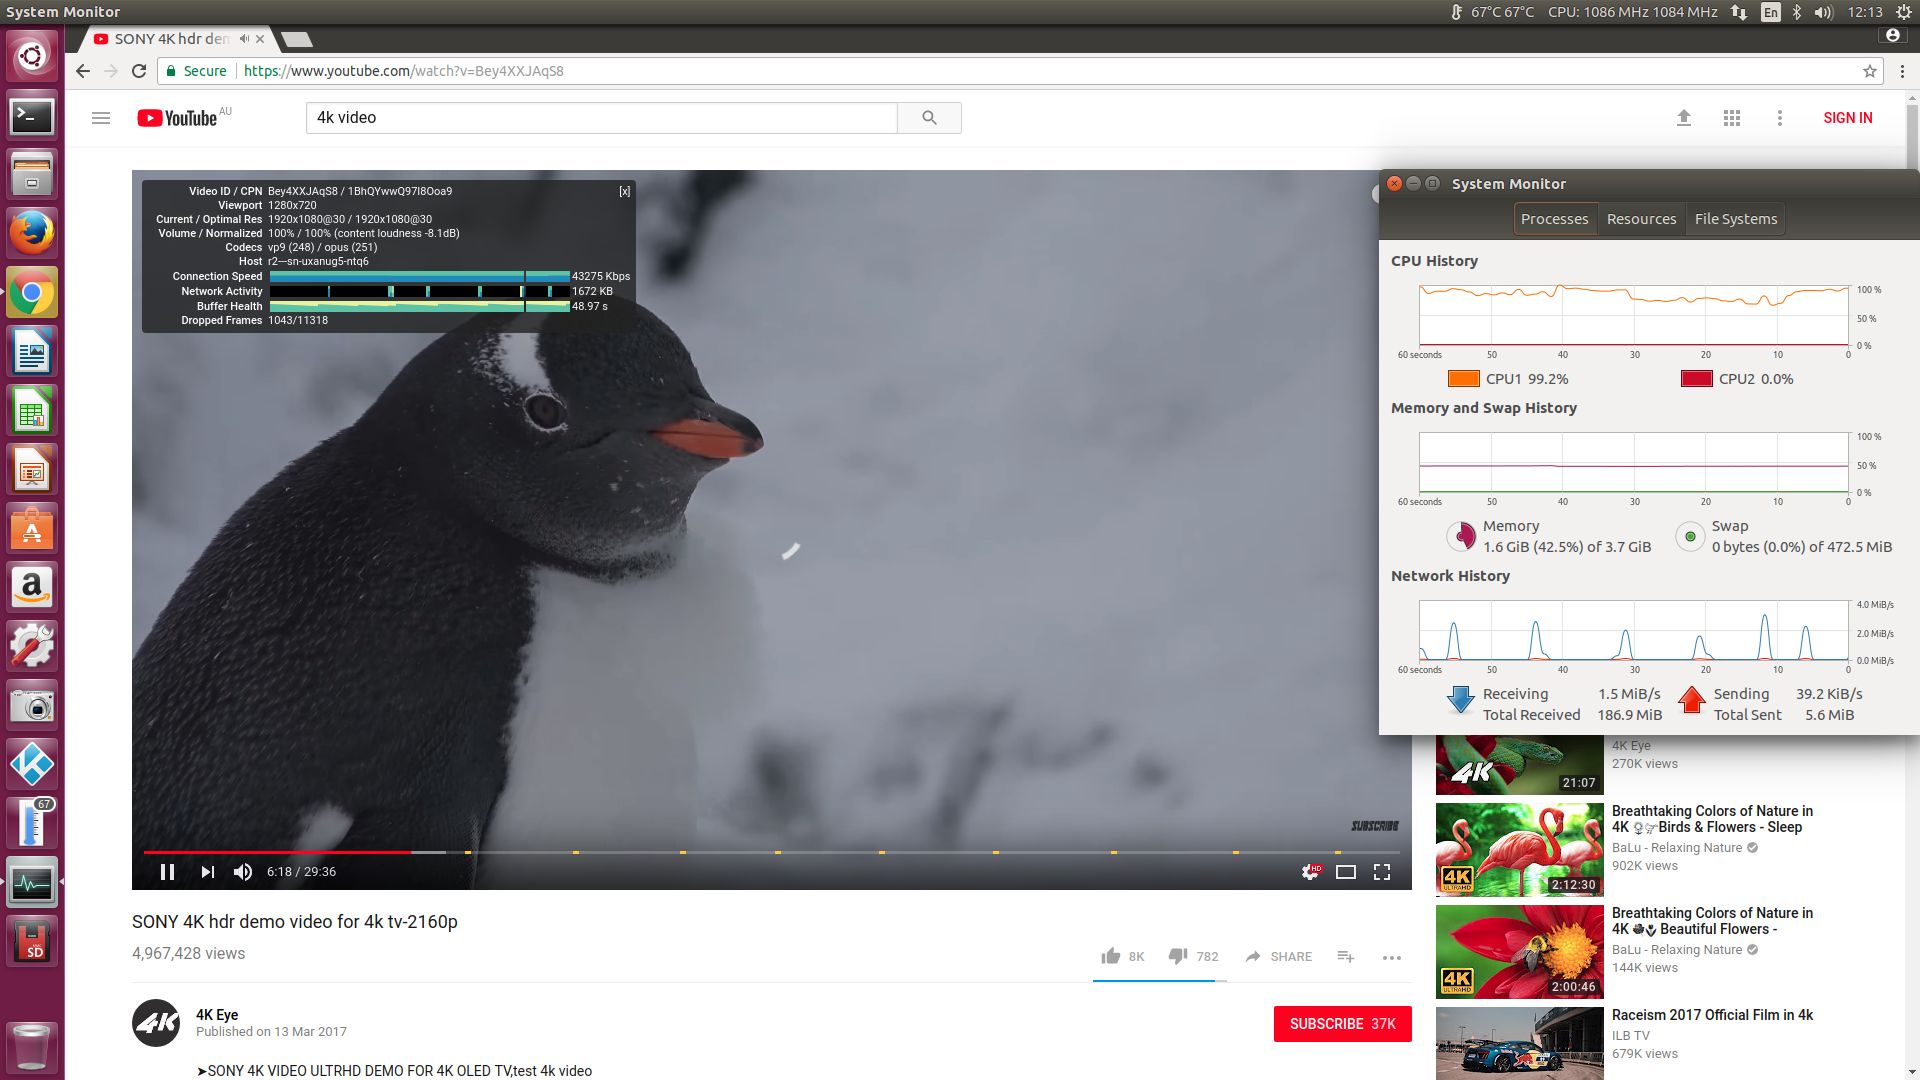This screenshot has width=1920, height=1080.
Task: Toggle theater mode on player
Action: click(1346, 872)
